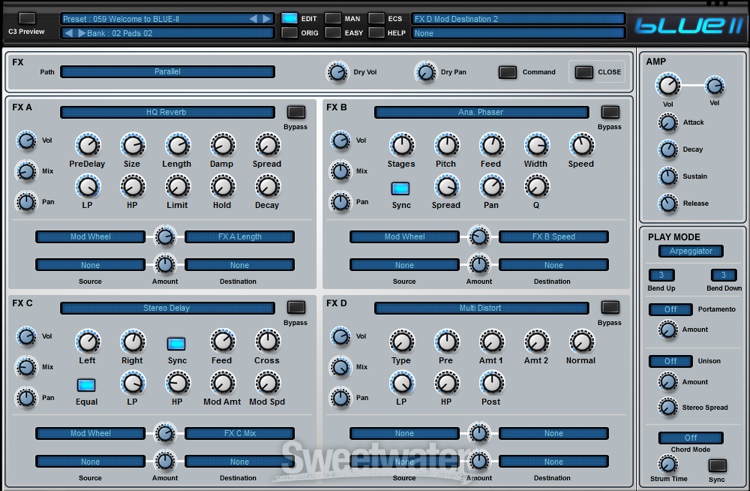The image size is (750, 491).
Task: Click the FX C Mod Amt knob
Action: (x=222, y=383)
